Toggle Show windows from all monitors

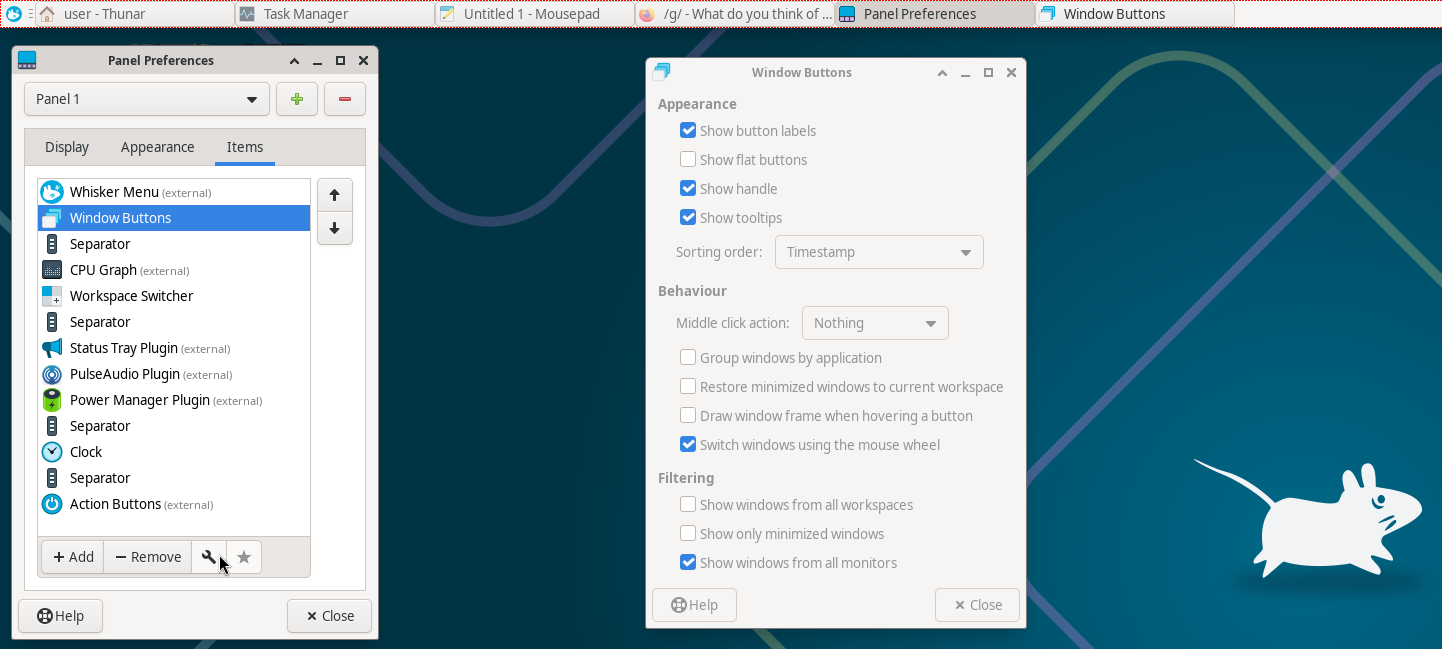tap(688, 562)
